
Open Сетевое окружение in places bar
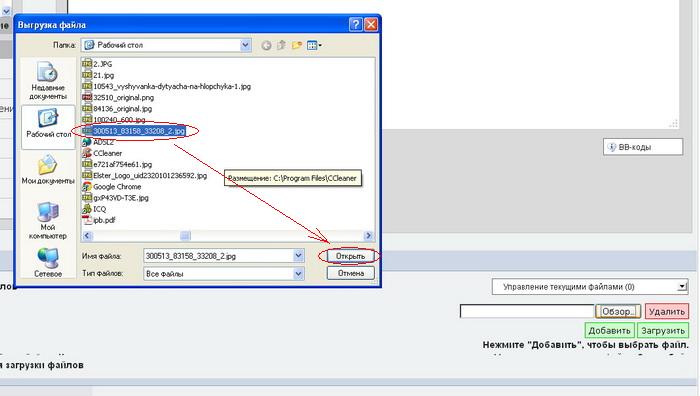point(48,263)
